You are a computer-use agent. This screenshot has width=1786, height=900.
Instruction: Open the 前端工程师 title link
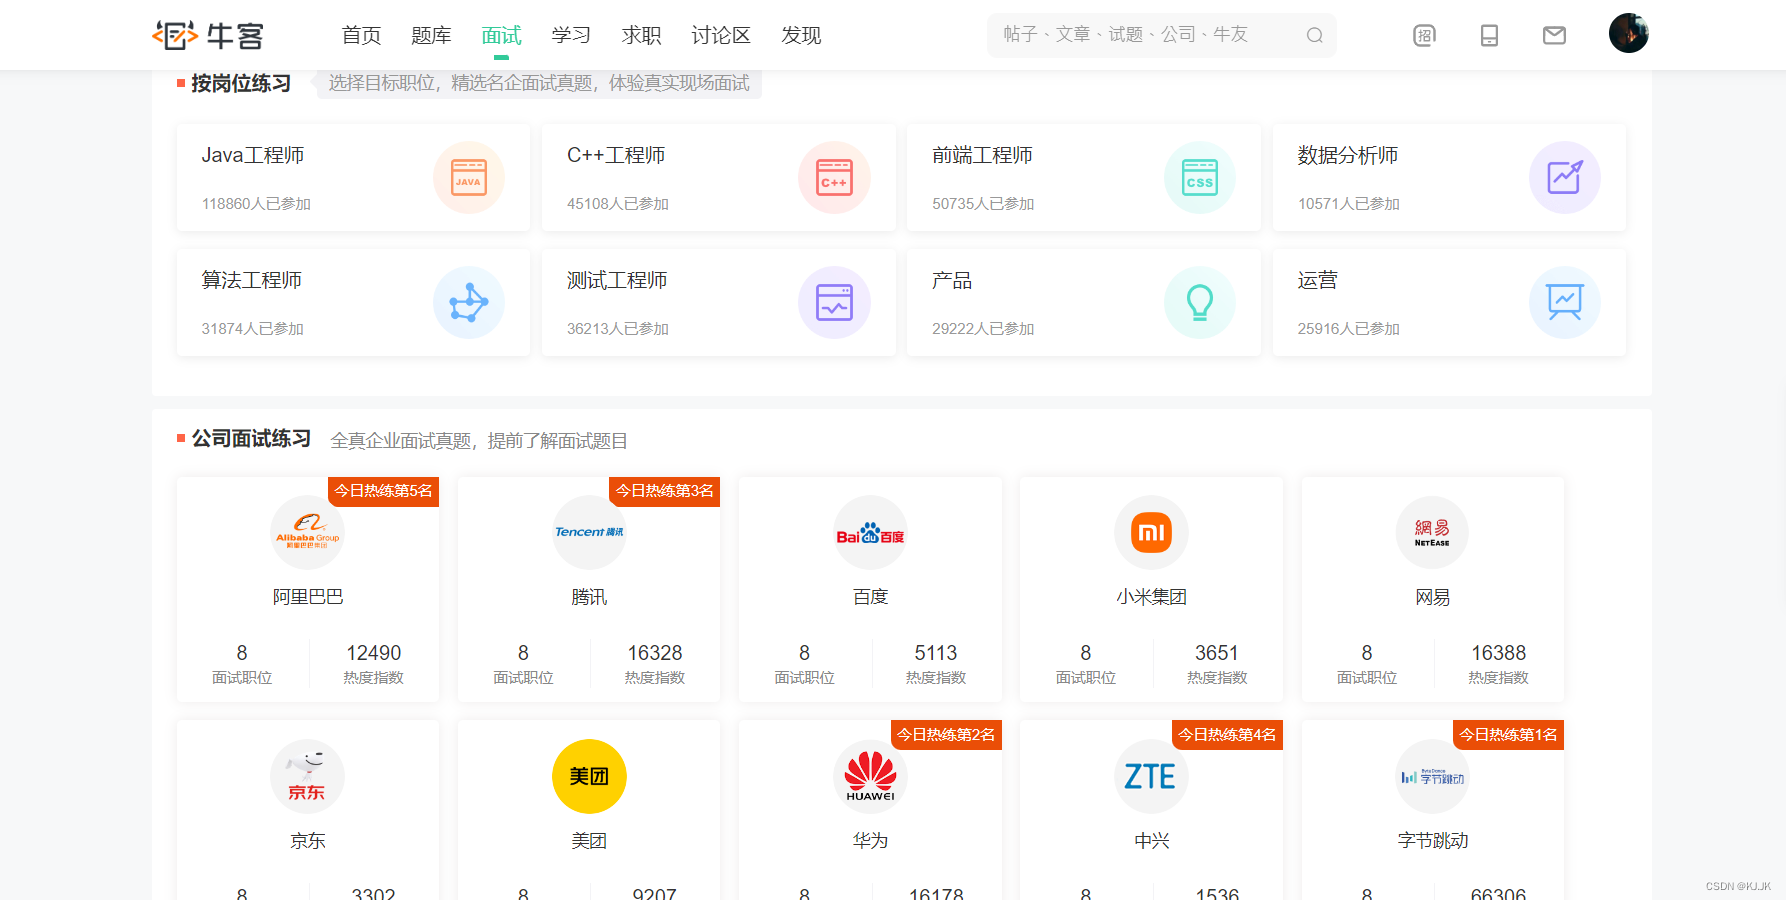click(x=982, y=155)
